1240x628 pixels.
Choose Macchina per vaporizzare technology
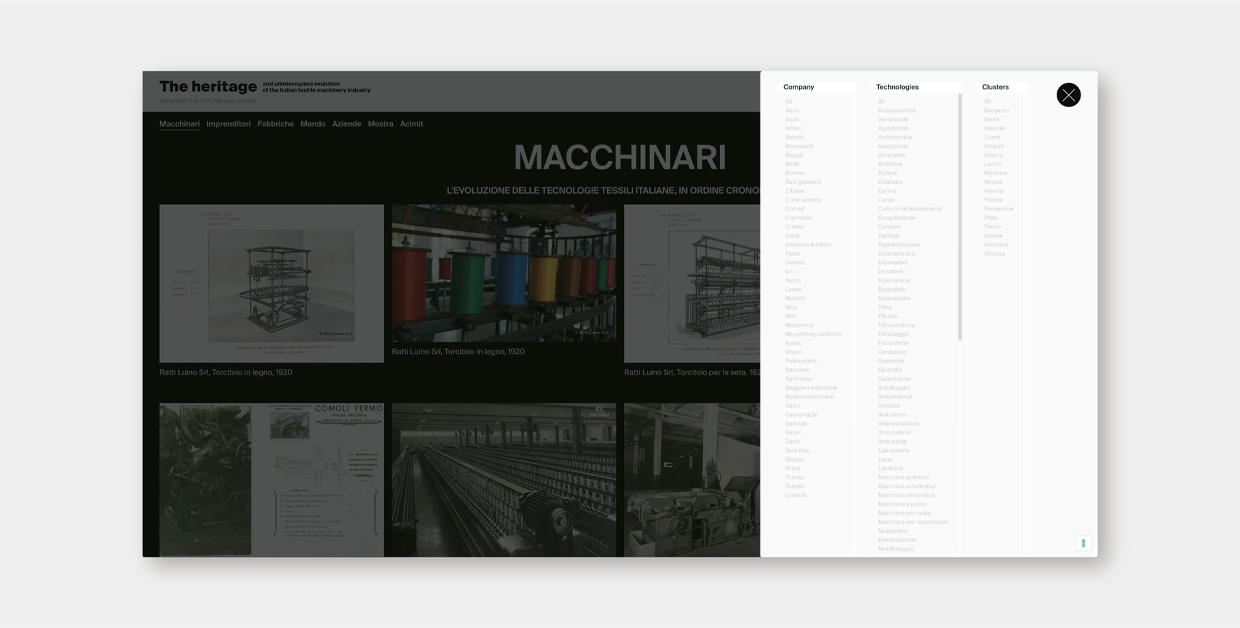[x=913, y=522]
